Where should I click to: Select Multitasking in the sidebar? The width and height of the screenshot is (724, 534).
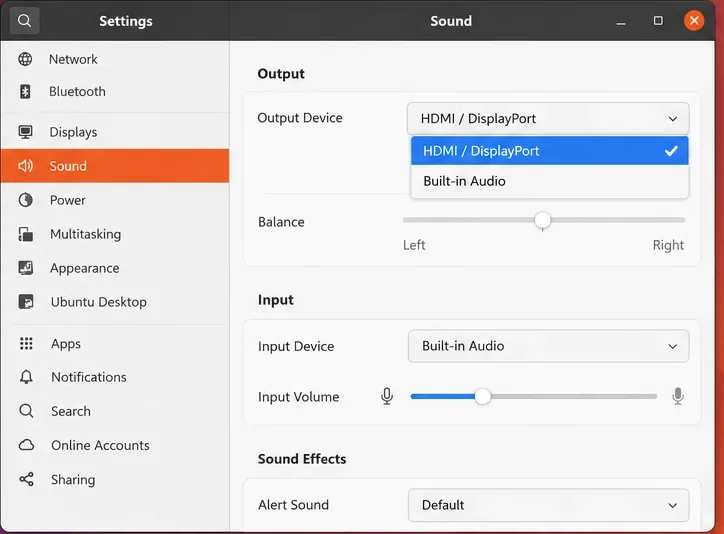[115, 234]
